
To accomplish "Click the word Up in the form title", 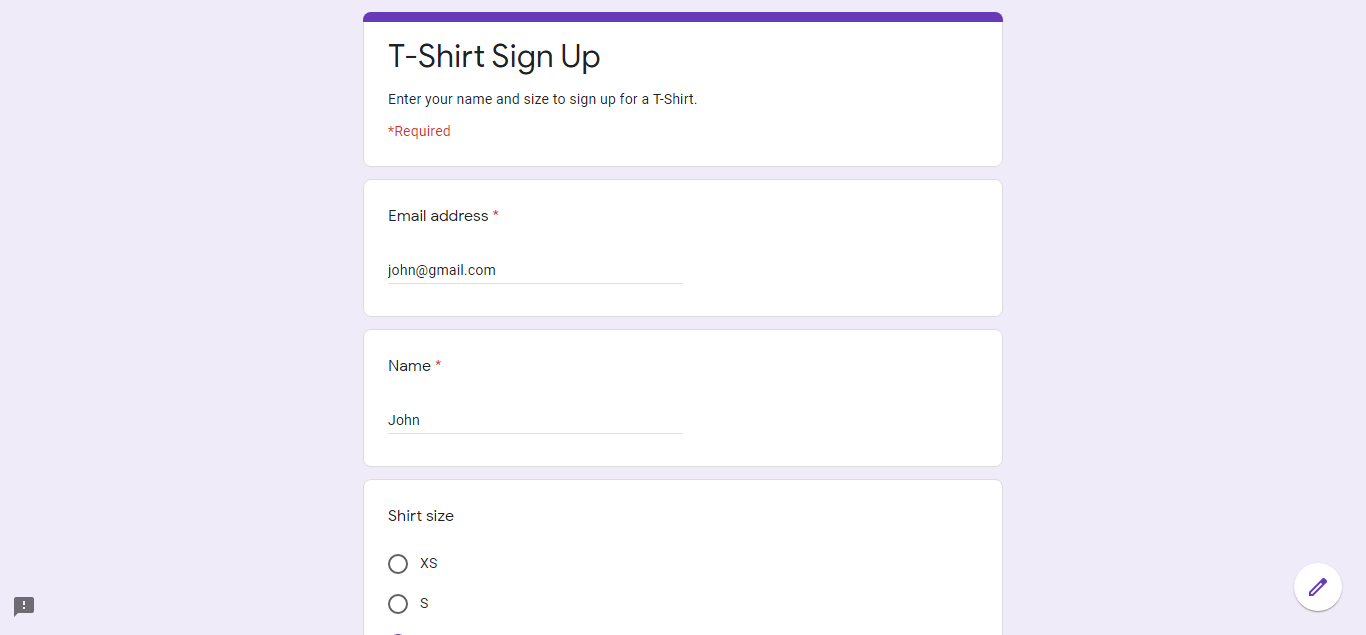I will click(x=580, y=57).
